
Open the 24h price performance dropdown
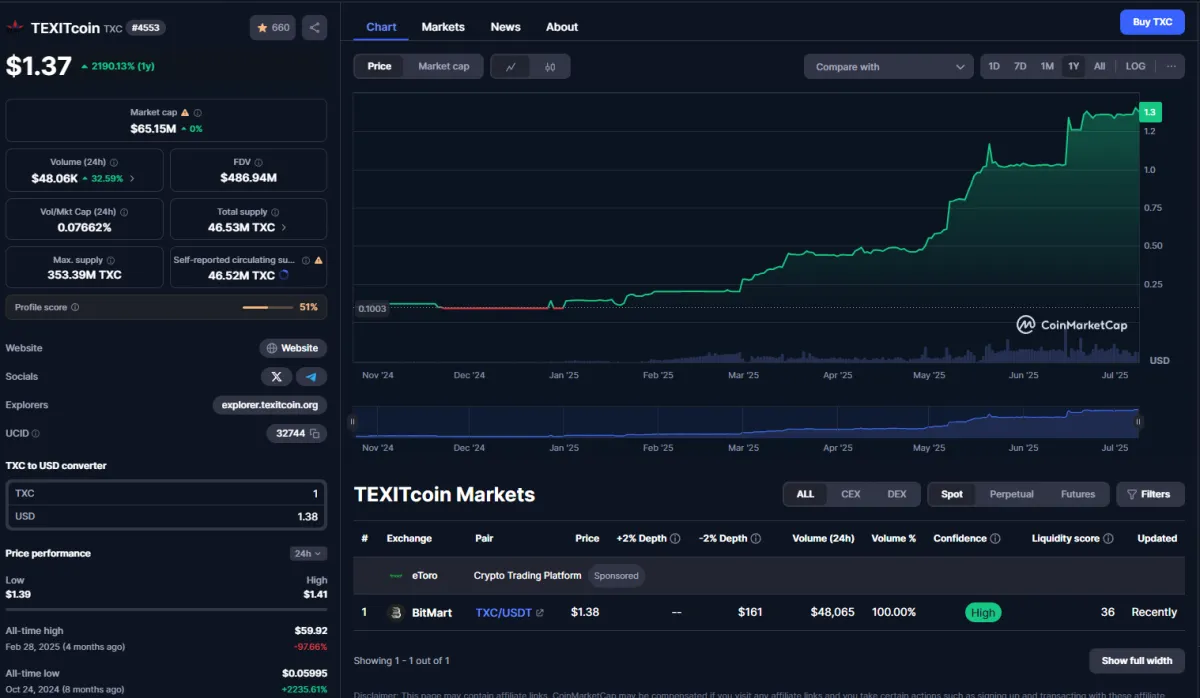pyautogui.click(x=309, y=553)
